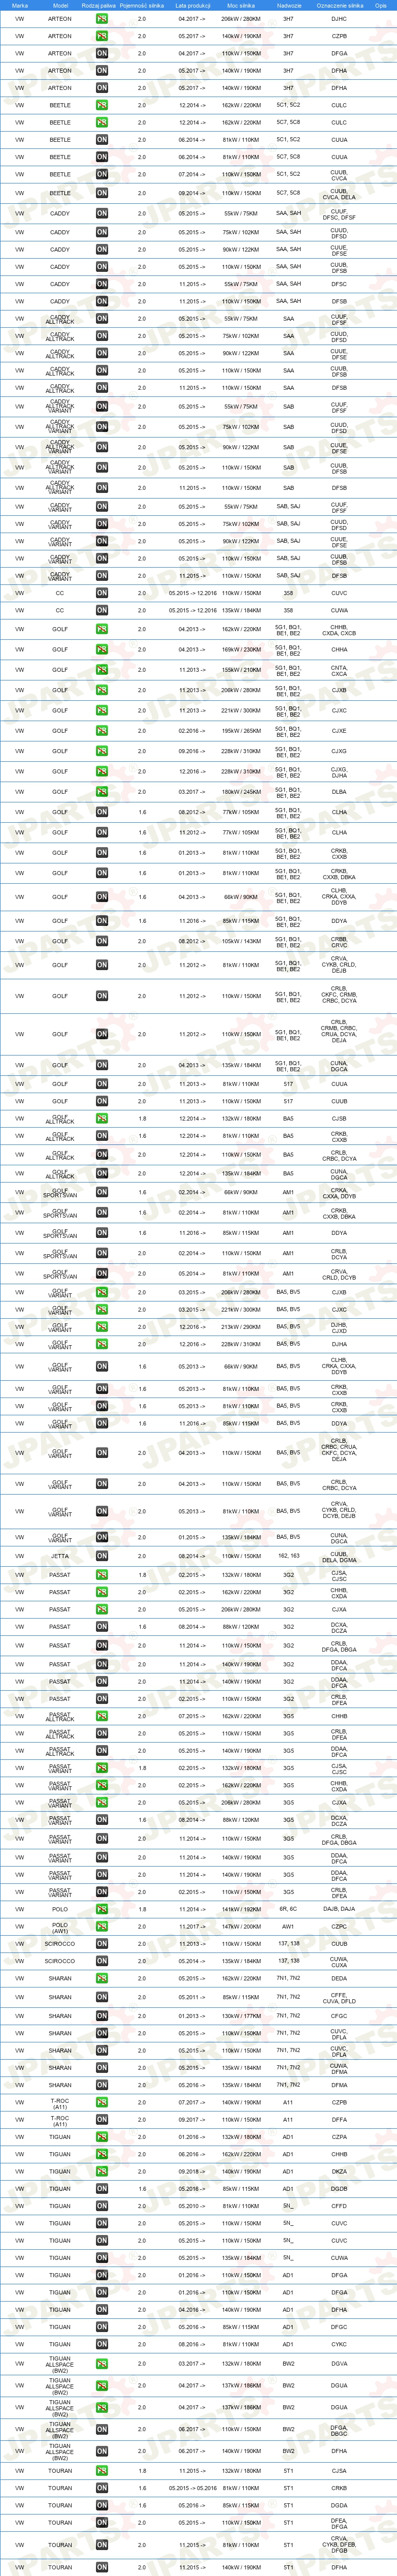Click the 'DEDA' engine code in the SHARAN row
The width and height of the screenshot is (397, 2576).
pyautogui.click(x=339, y=1978)
